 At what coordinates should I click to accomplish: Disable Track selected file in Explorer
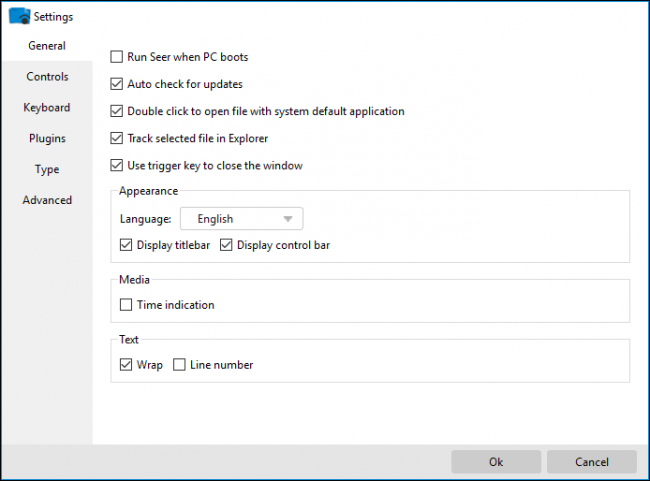118,138
